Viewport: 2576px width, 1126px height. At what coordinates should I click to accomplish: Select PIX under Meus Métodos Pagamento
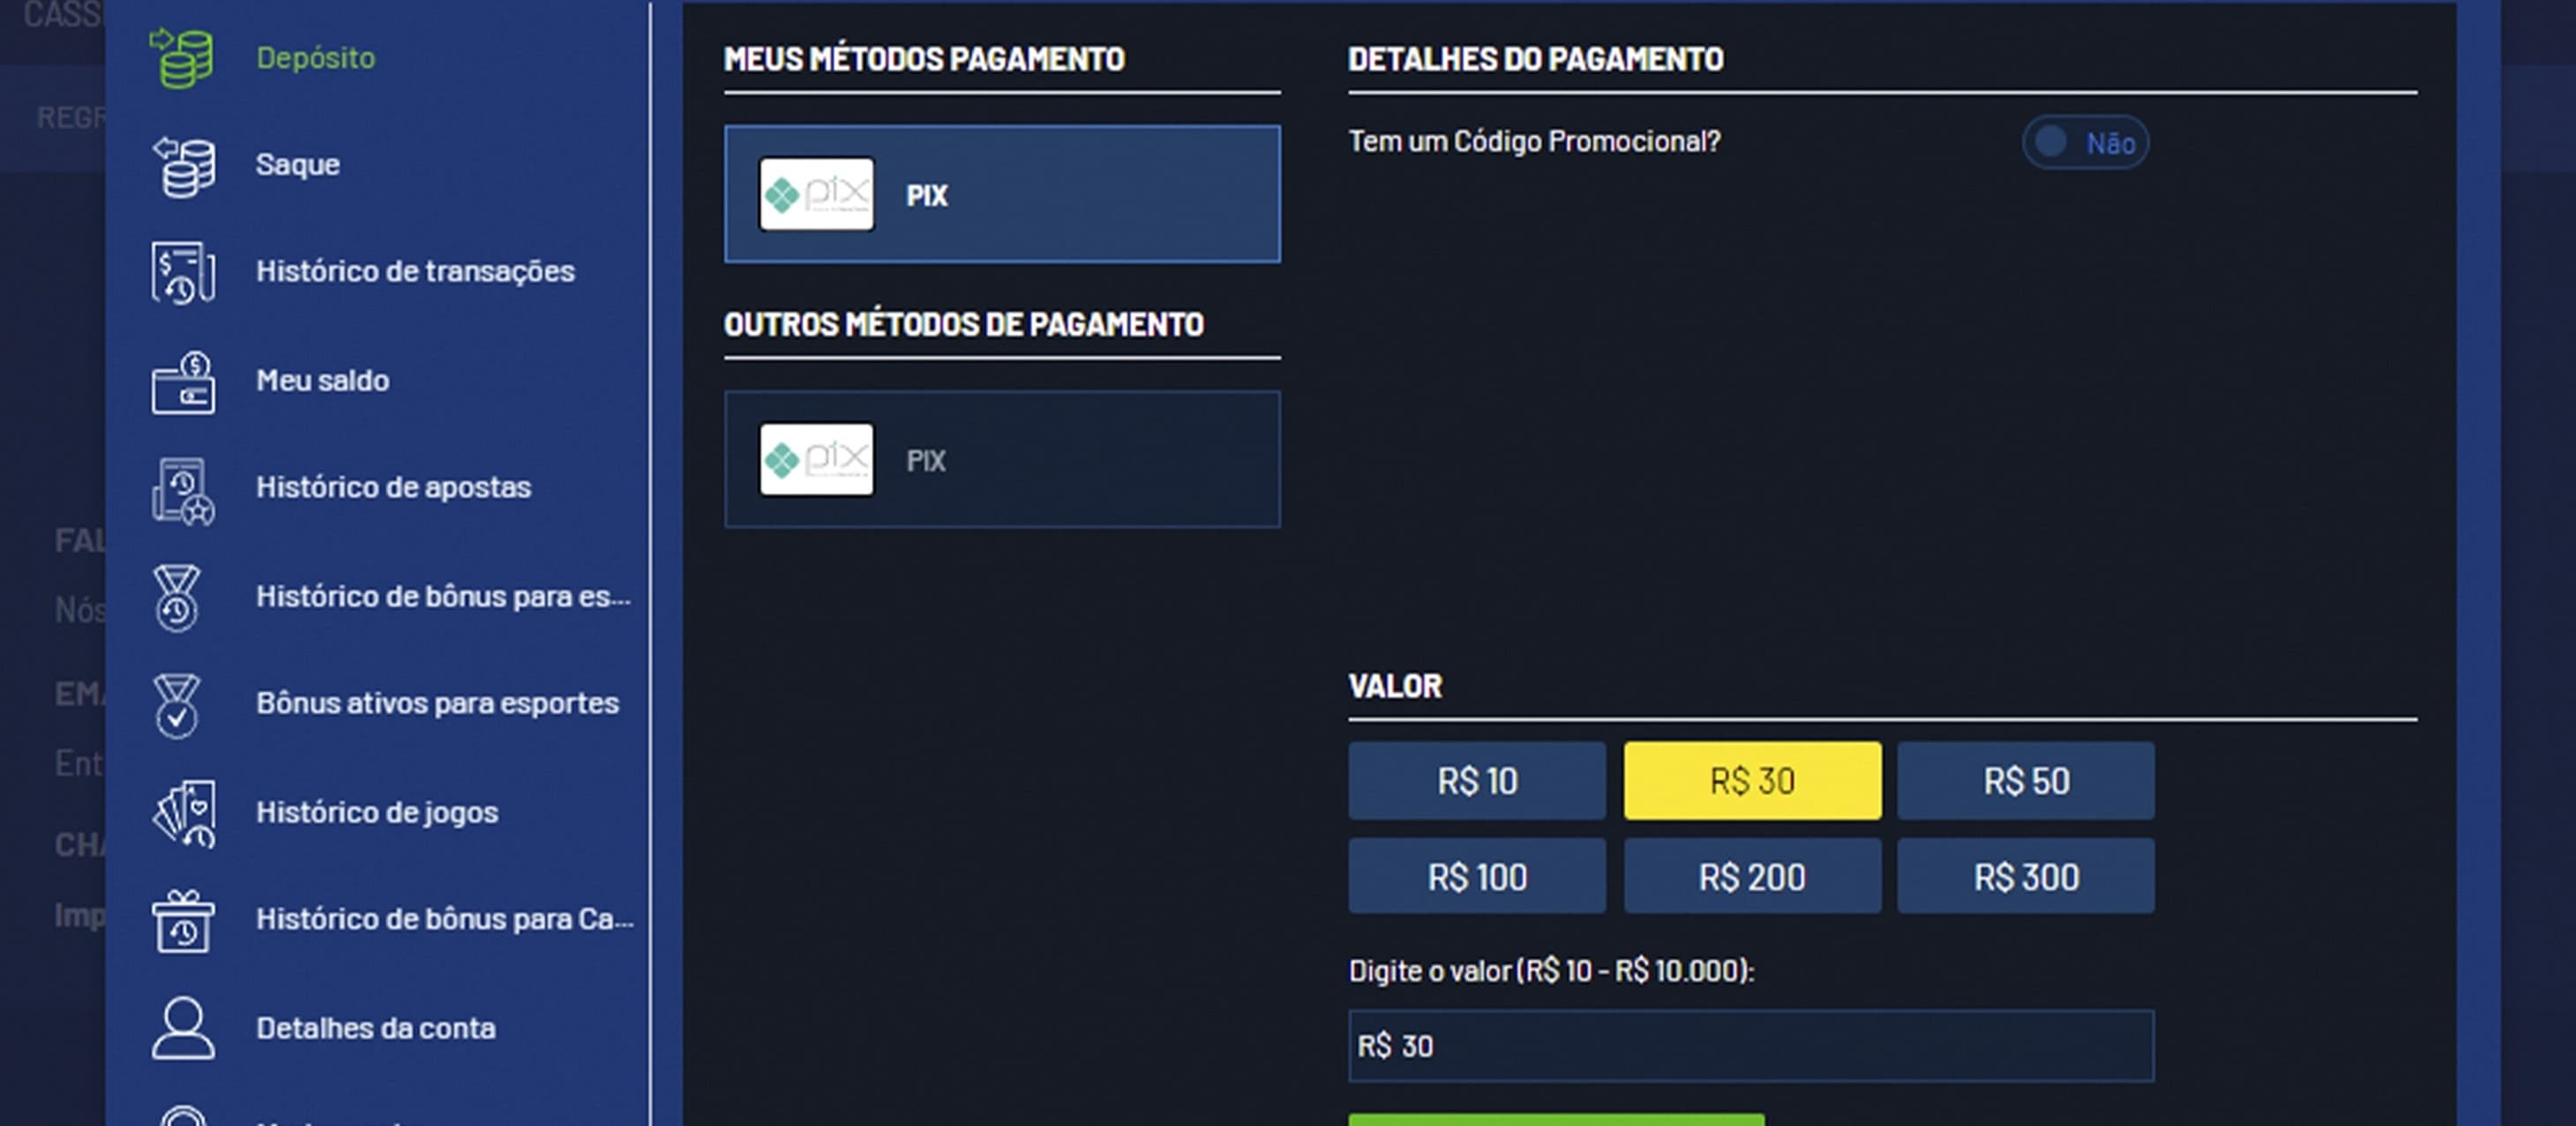1001,194
